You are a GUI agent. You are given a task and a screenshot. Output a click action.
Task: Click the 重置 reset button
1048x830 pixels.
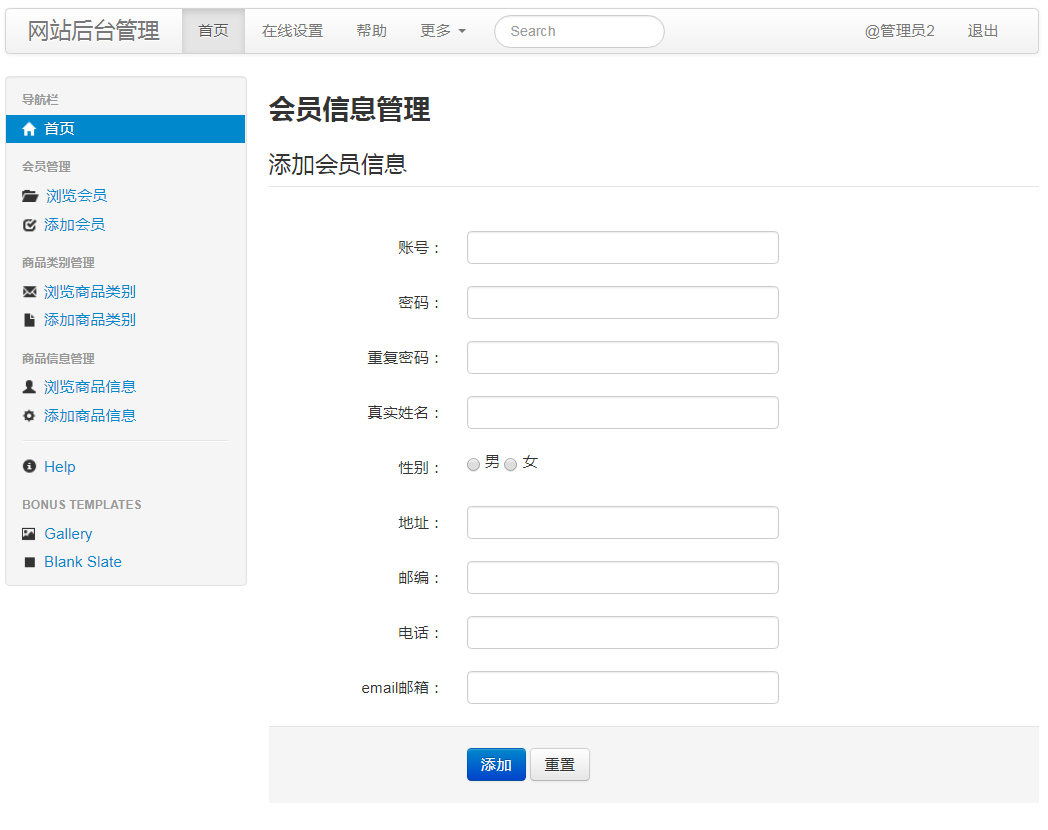pos(559,765)
